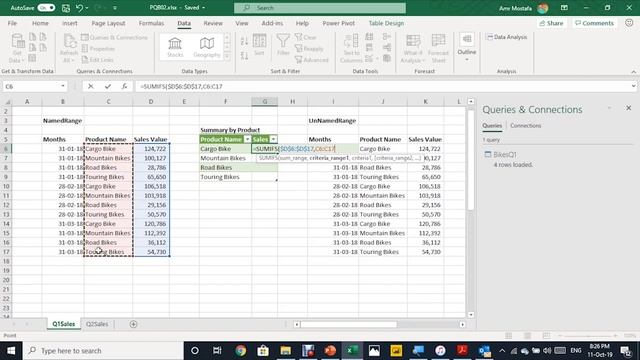640x360 pixels.
Task: Click the Search box in title bar
Action: pos(320,8)
